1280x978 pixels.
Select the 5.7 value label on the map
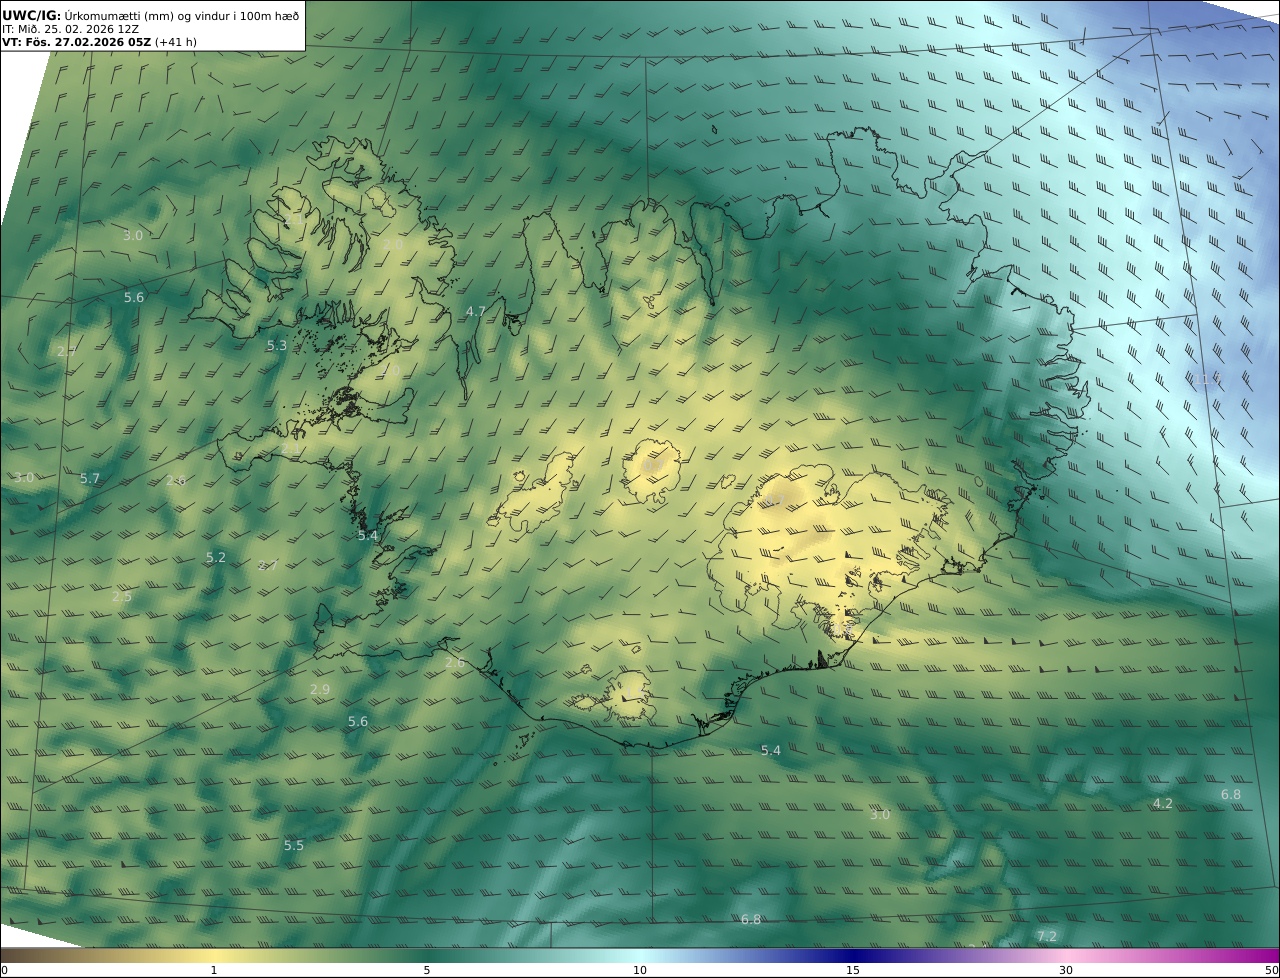90,479
